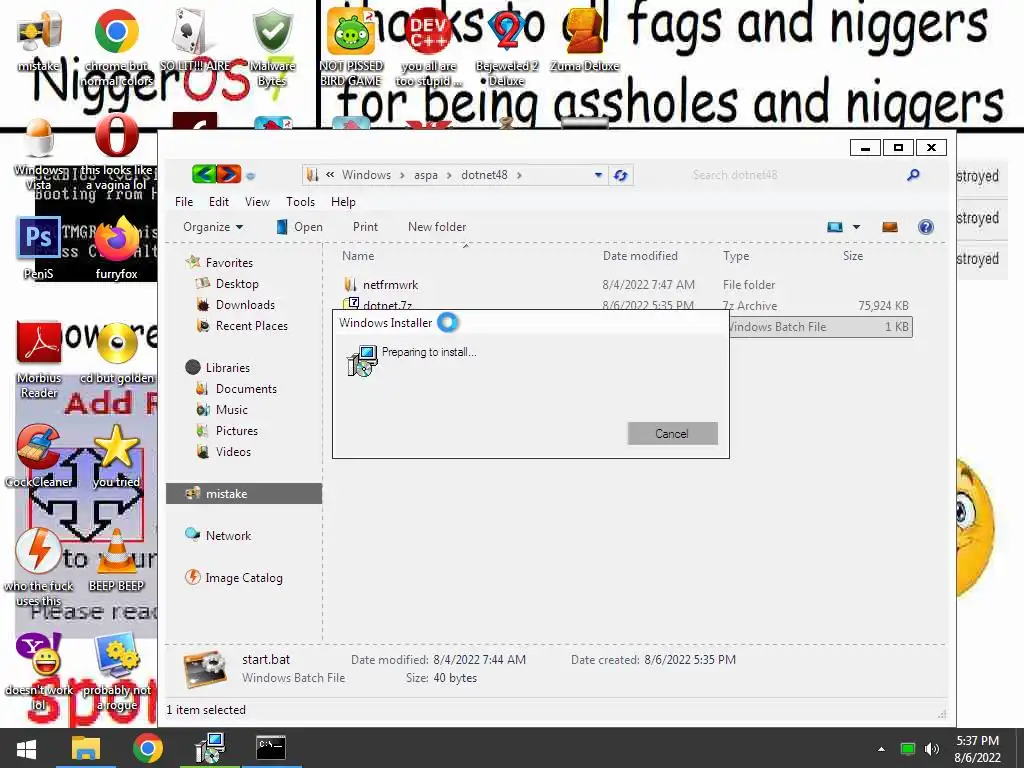Open the Explorer help icon
Viewport: 1024px width, 768px height.
(925, 227)
